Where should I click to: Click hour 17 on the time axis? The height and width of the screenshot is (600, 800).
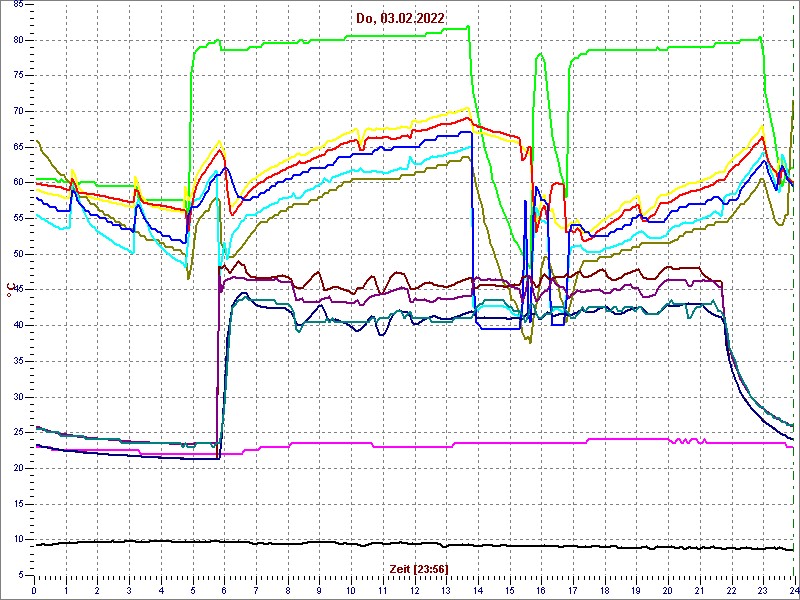click(x=573, y=588)
